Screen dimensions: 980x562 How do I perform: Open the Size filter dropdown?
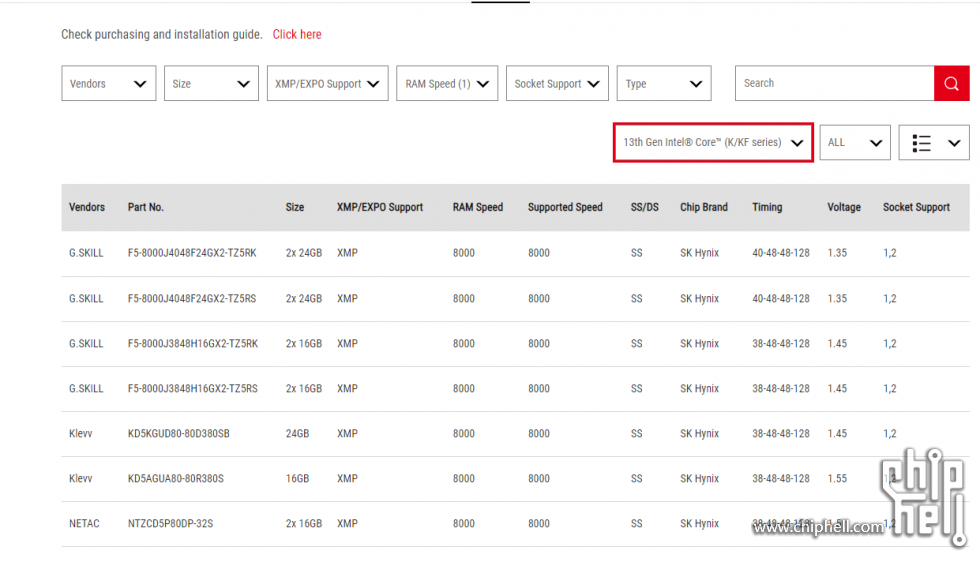[211, 83]
